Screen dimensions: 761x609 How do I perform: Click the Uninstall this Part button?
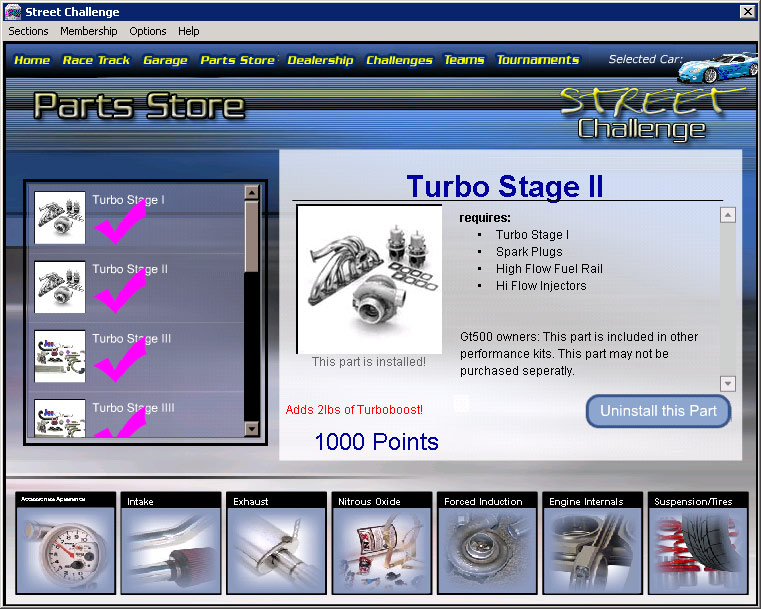pyautogui.click(x=658, y=411)
